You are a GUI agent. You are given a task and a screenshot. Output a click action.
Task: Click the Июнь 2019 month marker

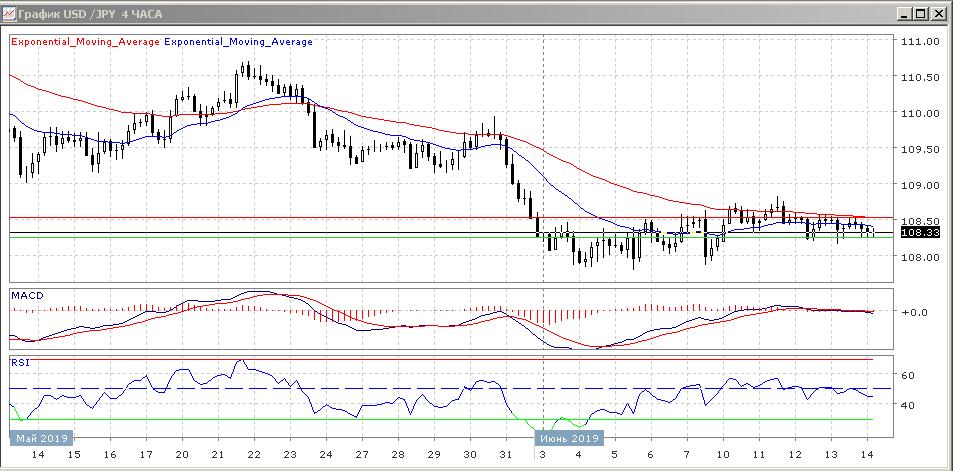pyautogui.click(x=569, y=438)
